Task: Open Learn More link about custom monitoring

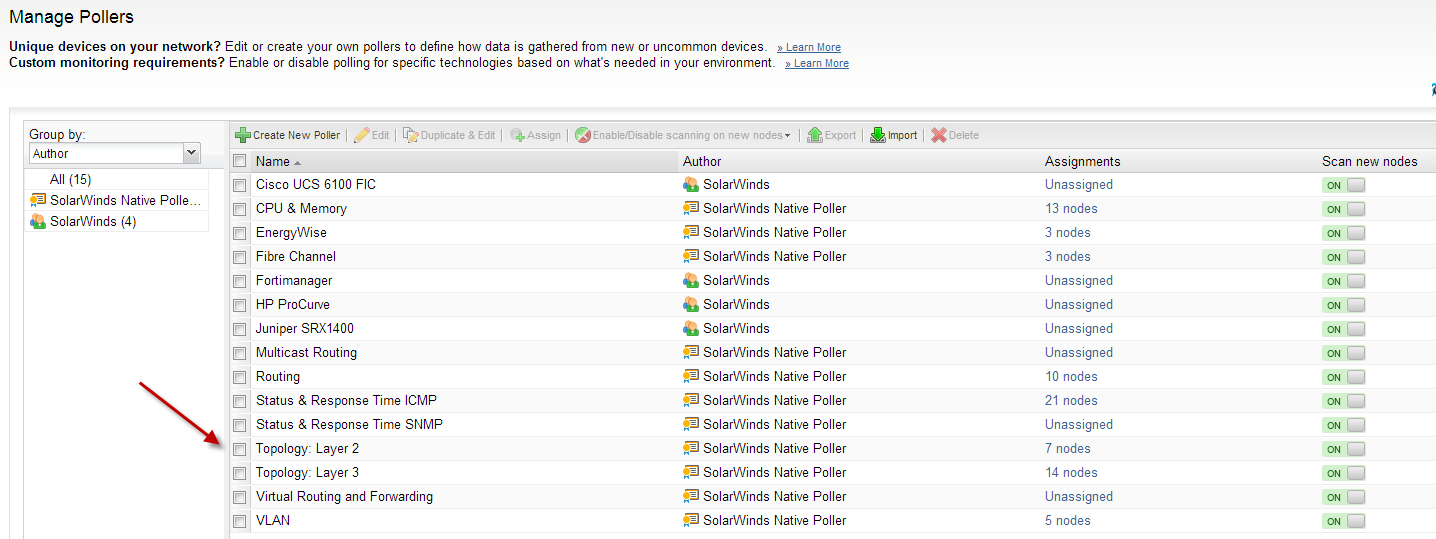Action: (x=817, y=63)
